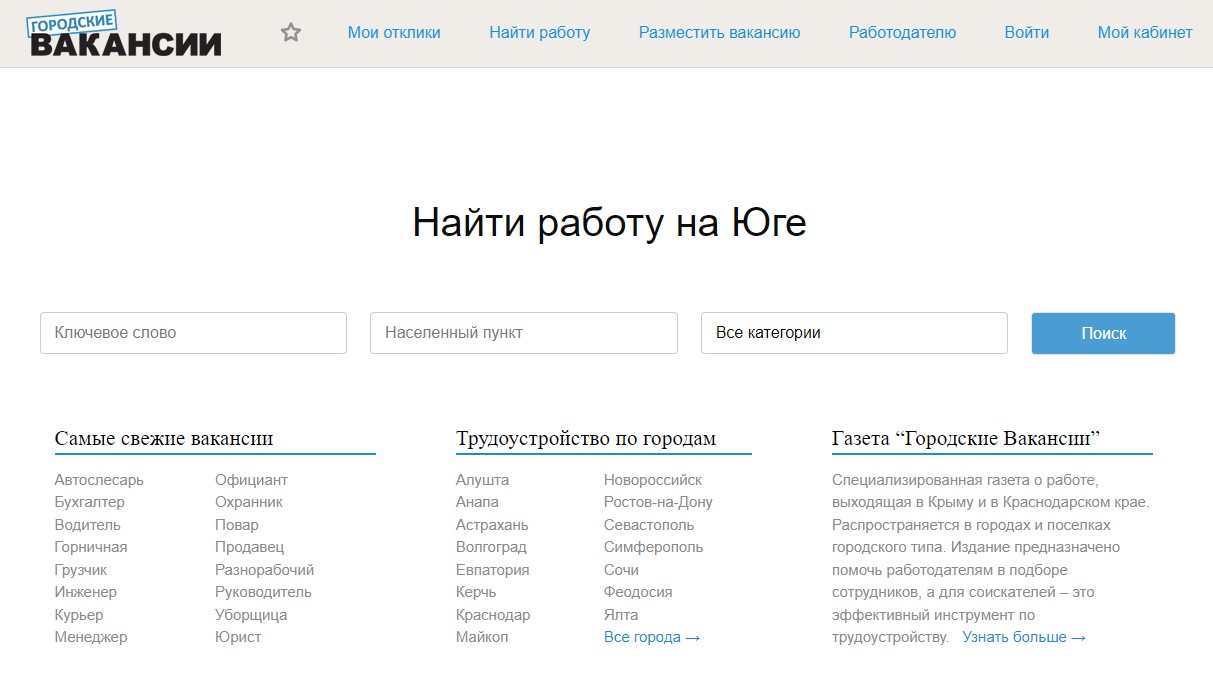Open Менеджер vacancies link
1213x680 pixels.
click(91, 637)
